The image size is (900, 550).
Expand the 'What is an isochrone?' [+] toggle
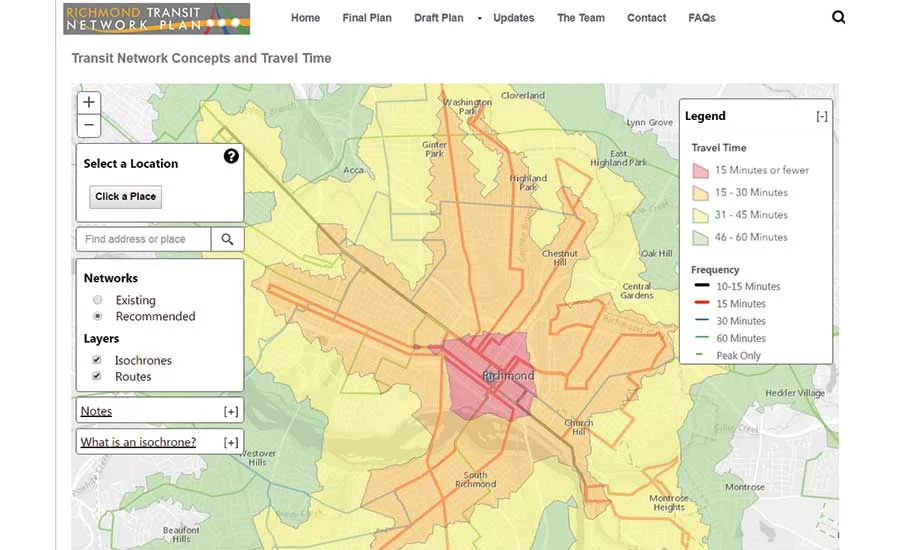(x=231, y=443)
